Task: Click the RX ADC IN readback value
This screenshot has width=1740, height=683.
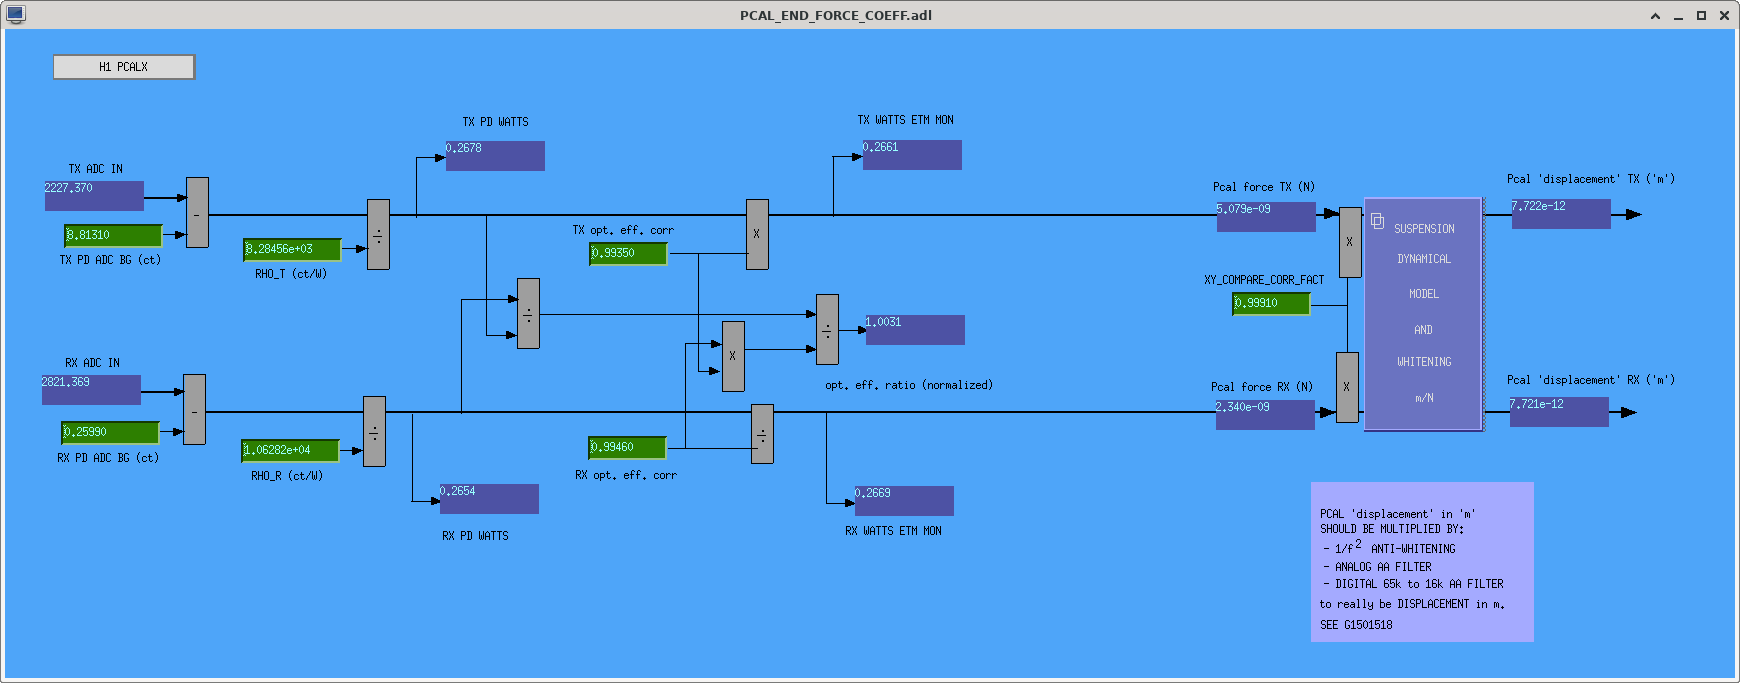Action: 91,390
